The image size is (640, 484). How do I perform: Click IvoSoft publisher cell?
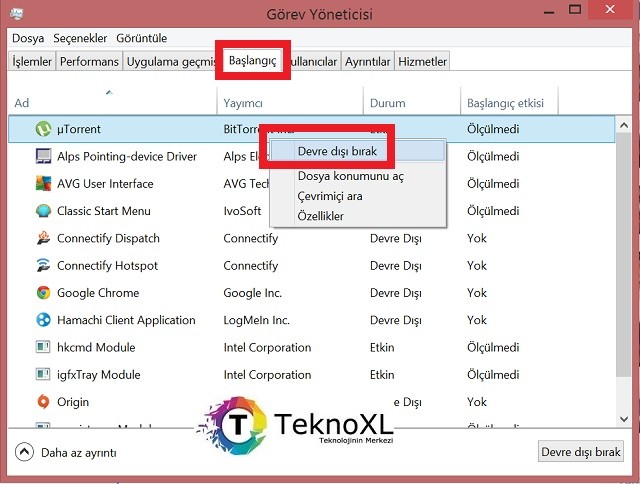[x=242, y=211]
